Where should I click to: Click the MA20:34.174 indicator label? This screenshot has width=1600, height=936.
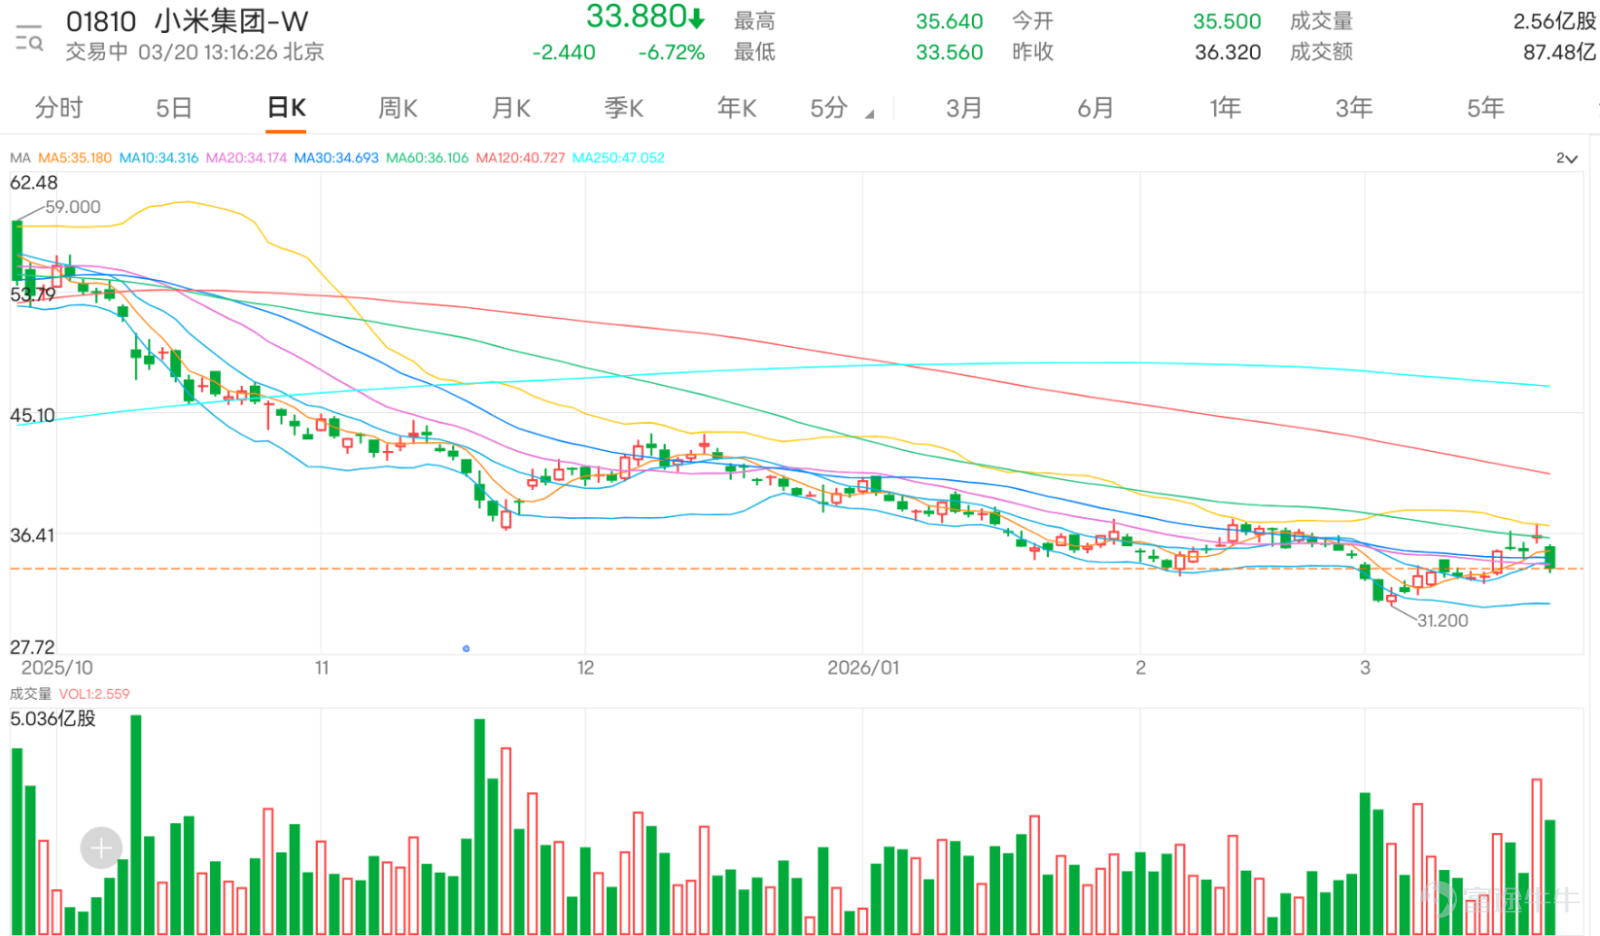click(246, 158)
